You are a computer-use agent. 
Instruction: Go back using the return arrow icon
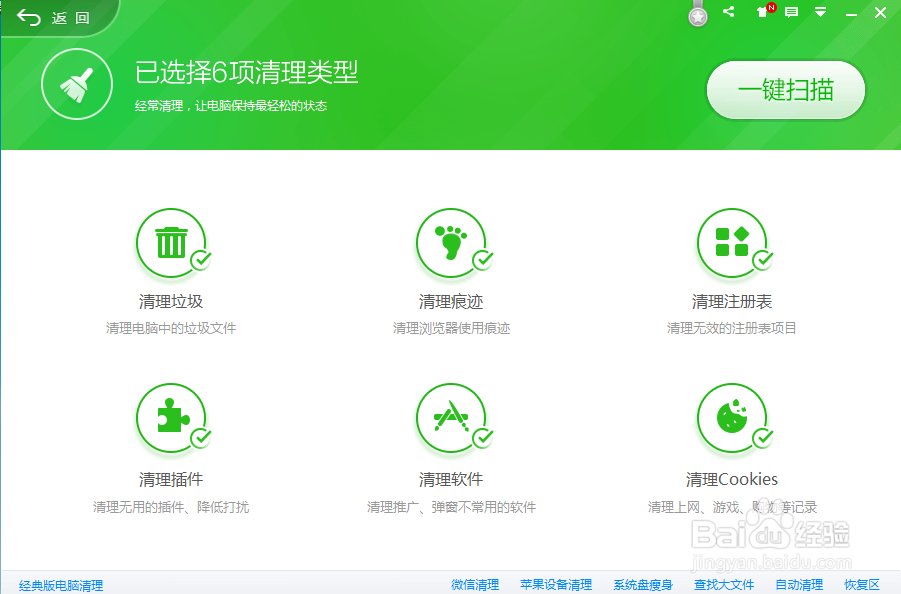click(x=27, y=16)
